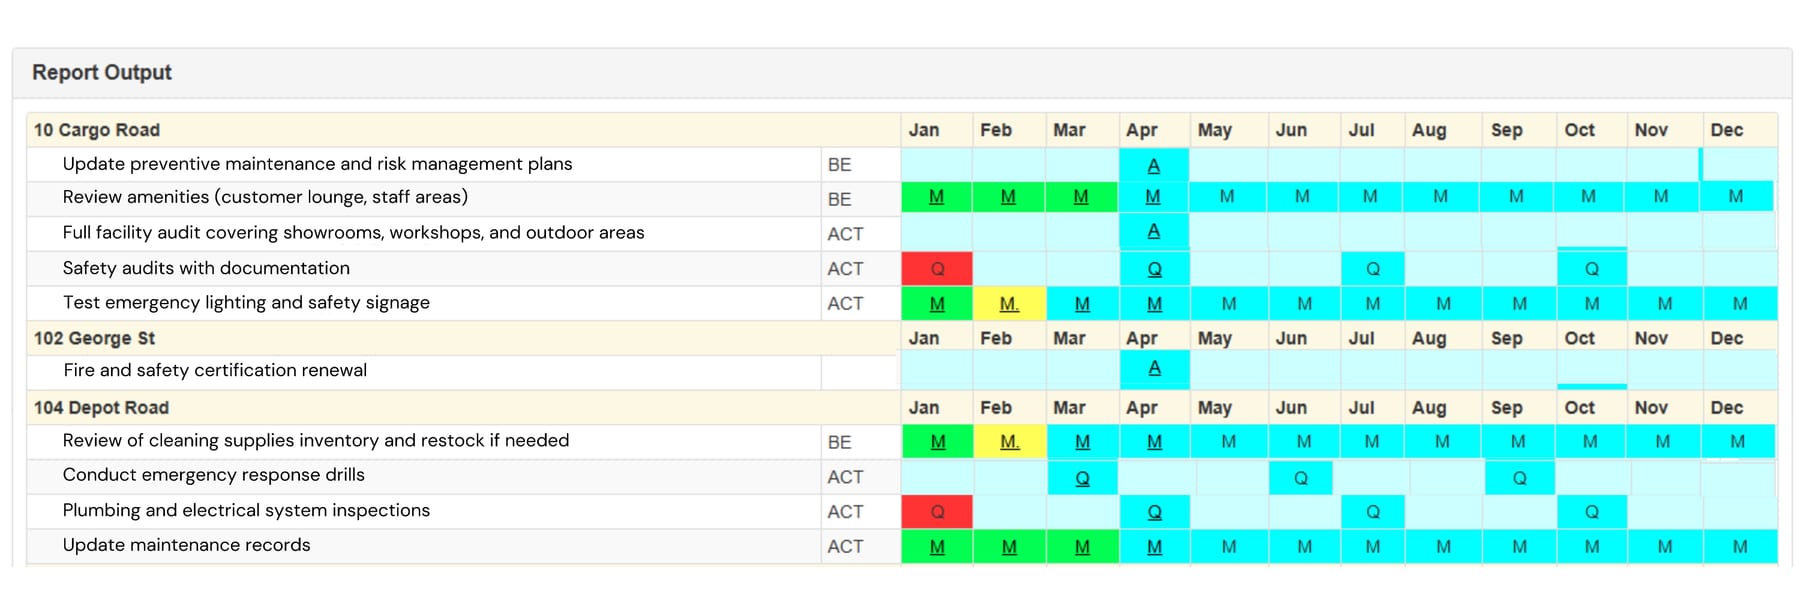
Task: Click 'Test emergency lighting and safety signage' text
Action: pyautogui.click(x=246, y=303)
